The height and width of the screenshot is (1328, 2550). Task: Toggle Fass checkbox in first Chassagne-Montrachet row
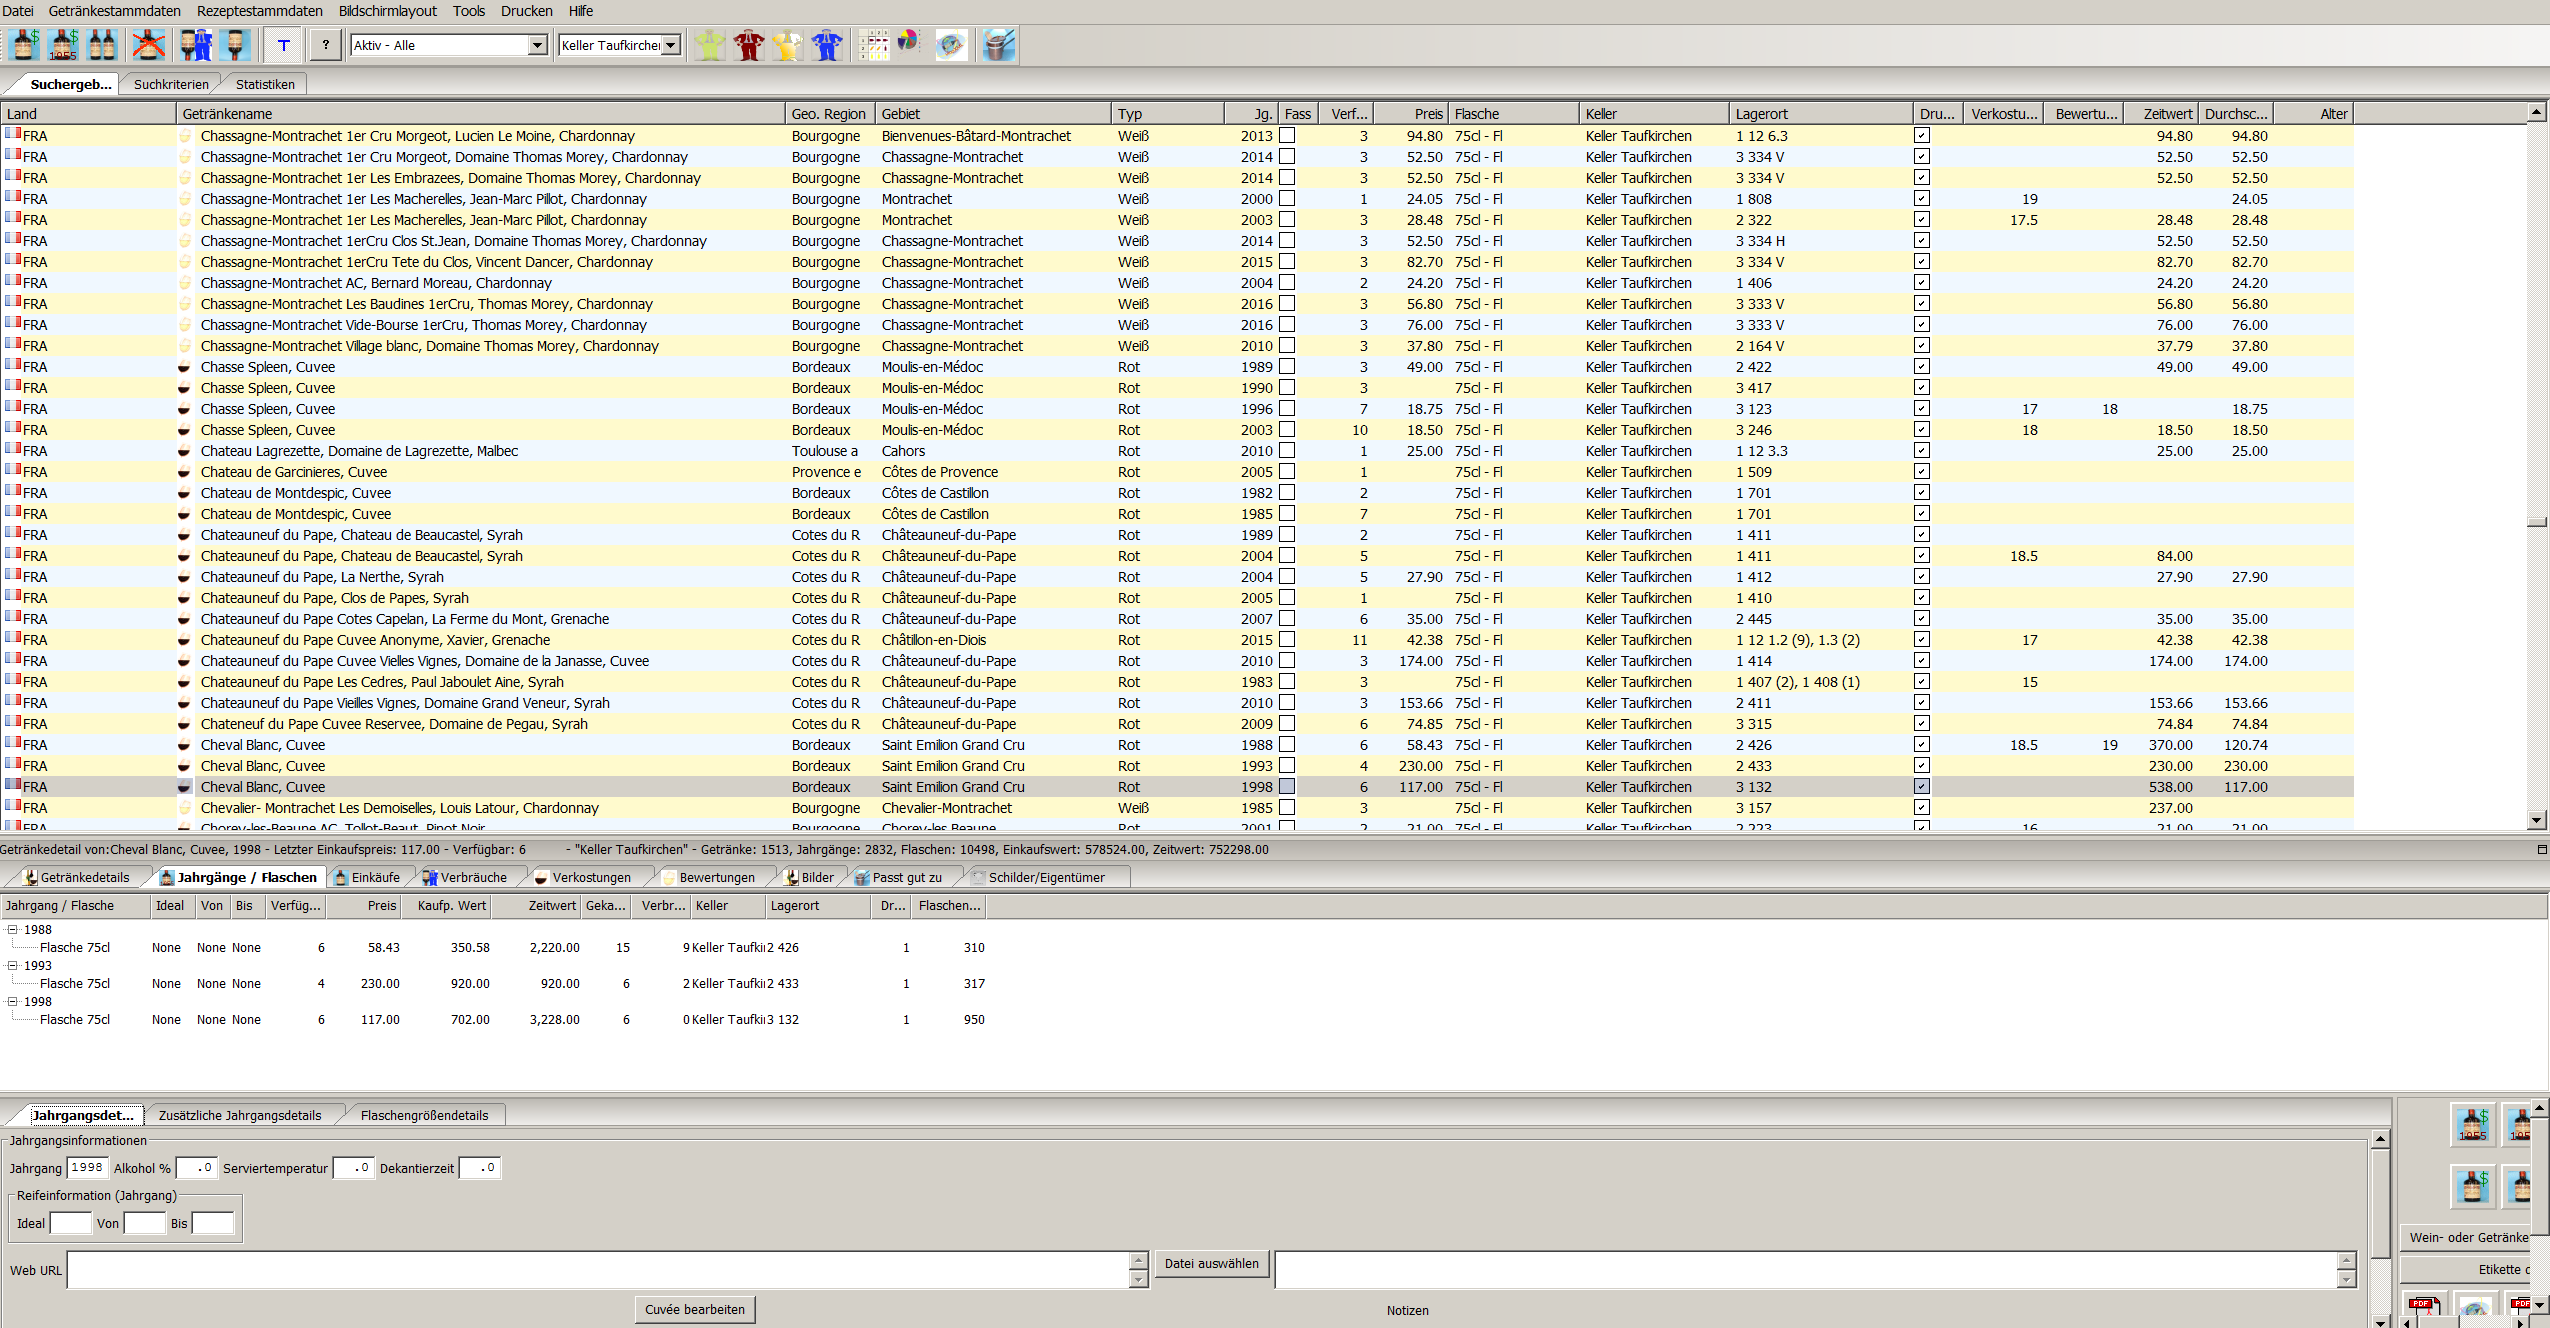click(x=1287, y=135)
